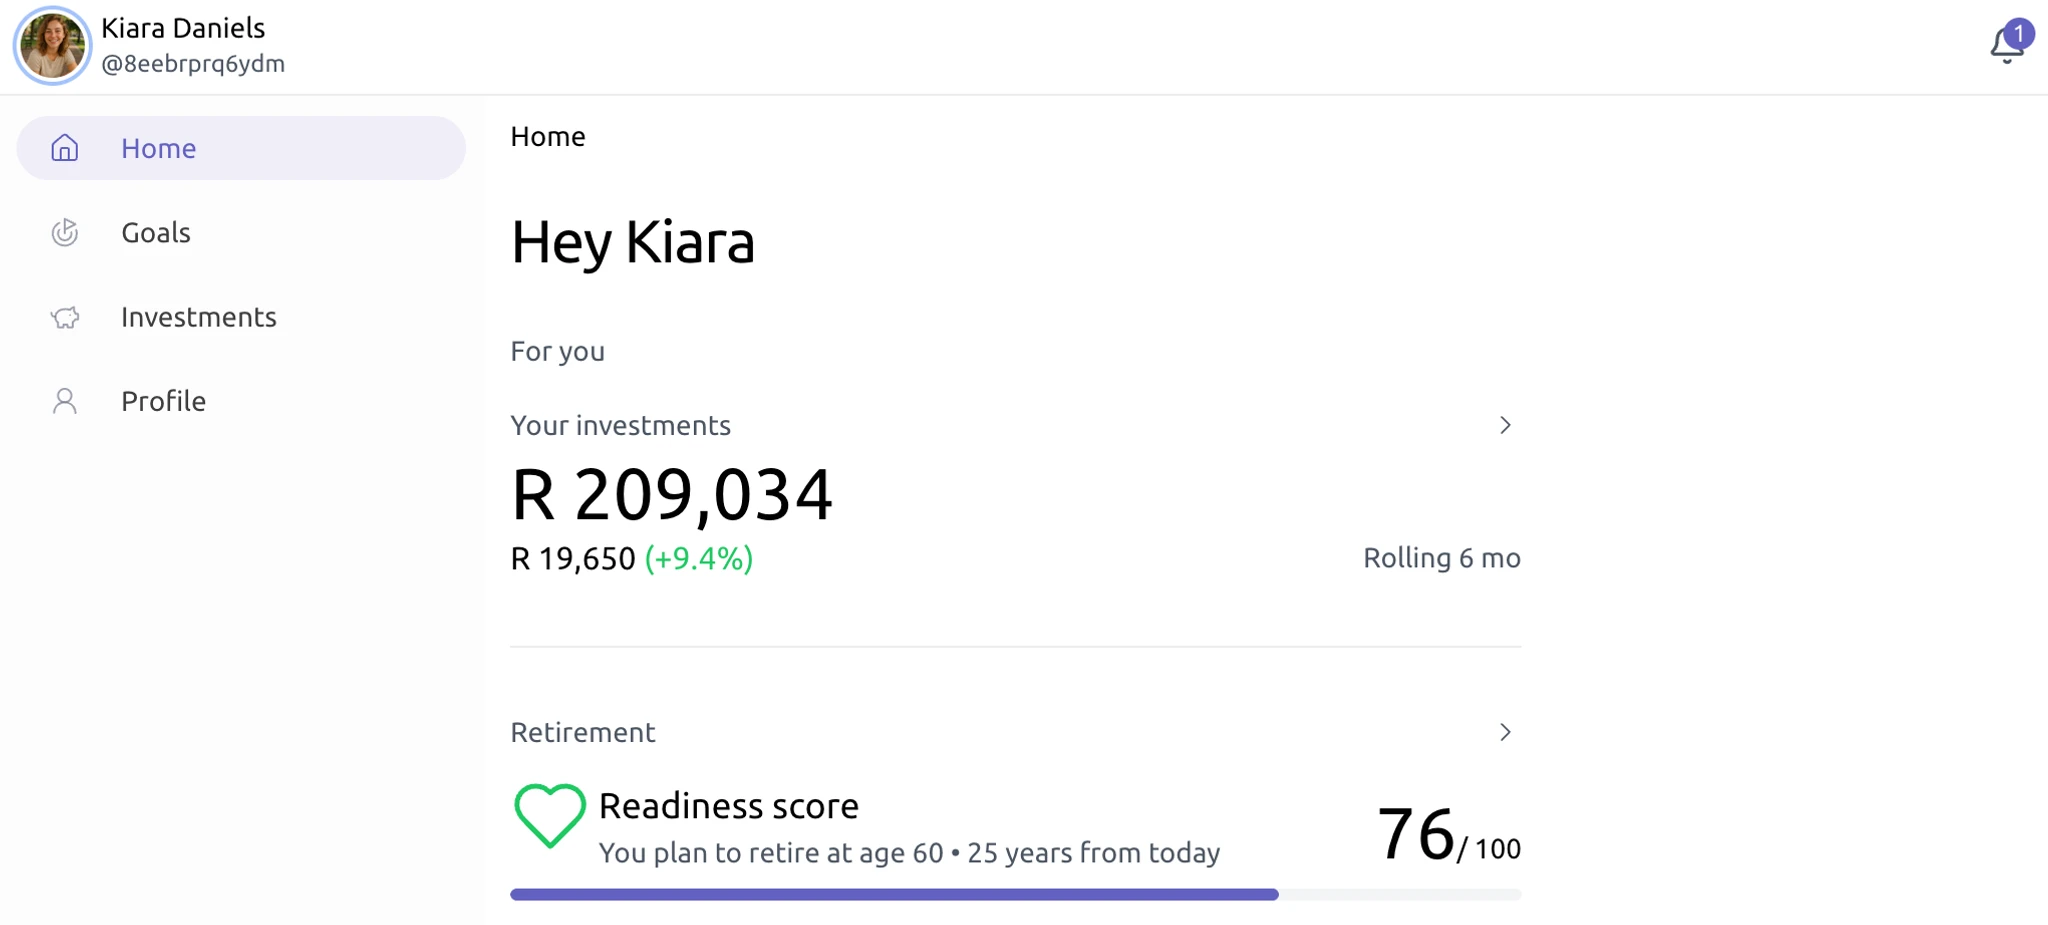Click the R 209,034 investment total
Viewport: 2048px width, 925px height.
pyautogui.click(x=671, y=491)
